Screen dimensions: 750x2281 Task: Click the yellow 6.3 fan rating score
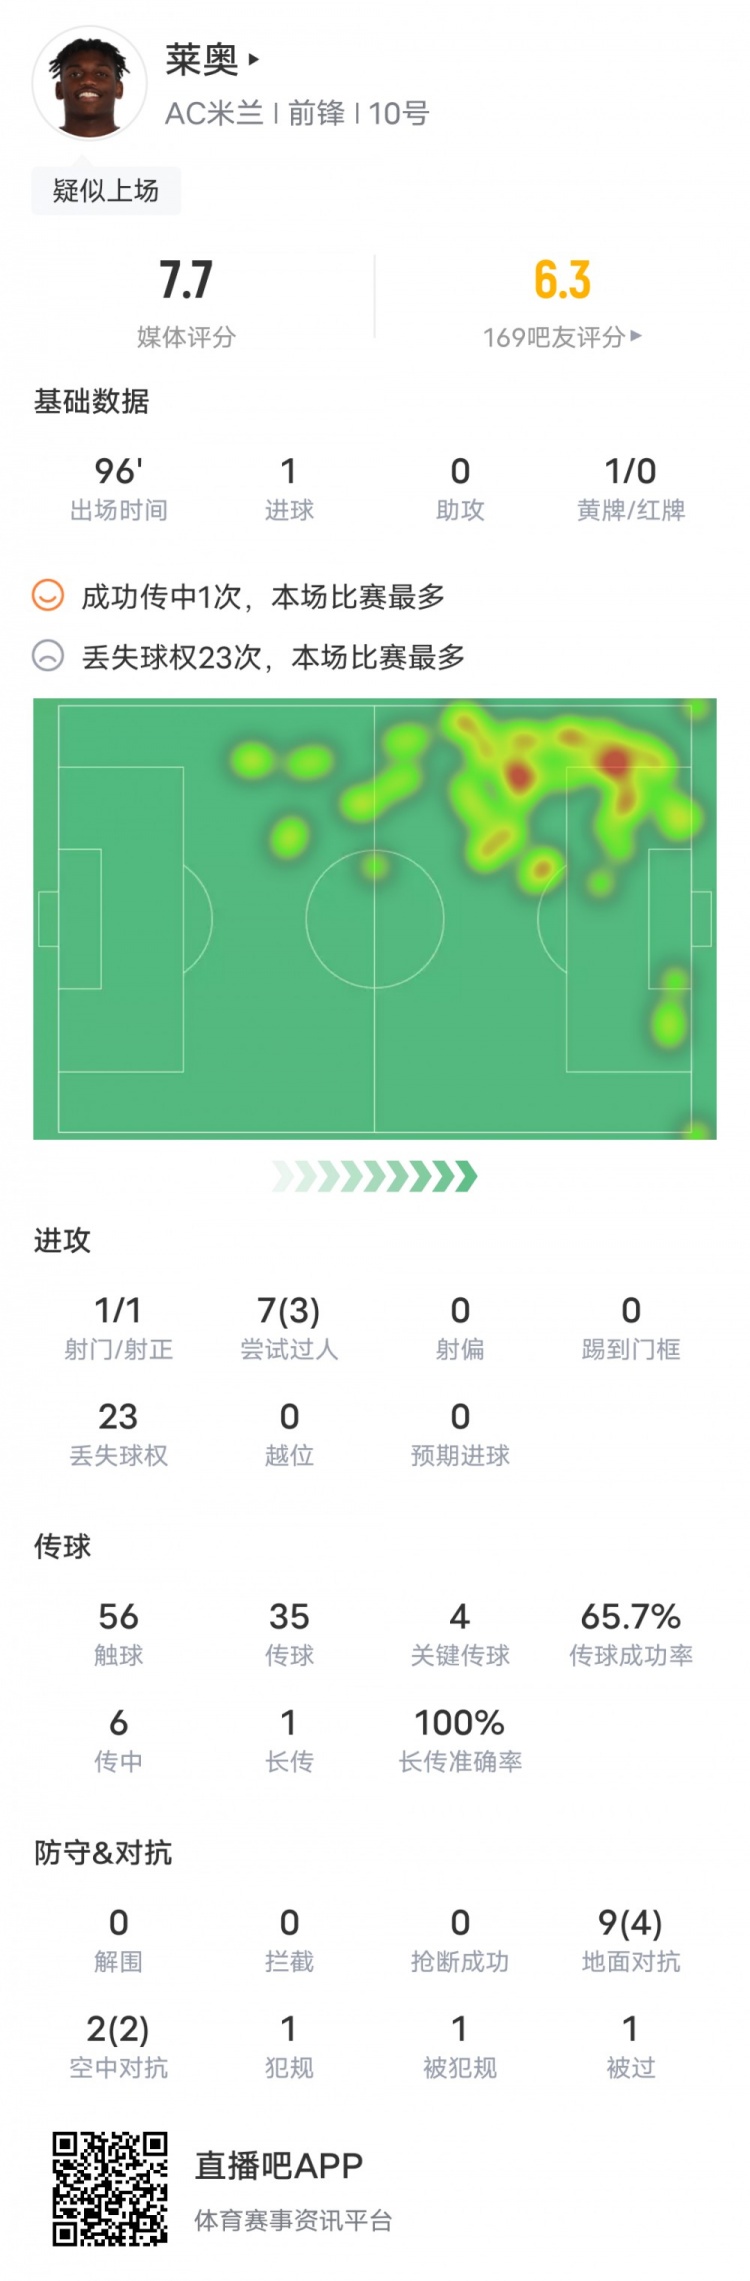pos(562,281)
